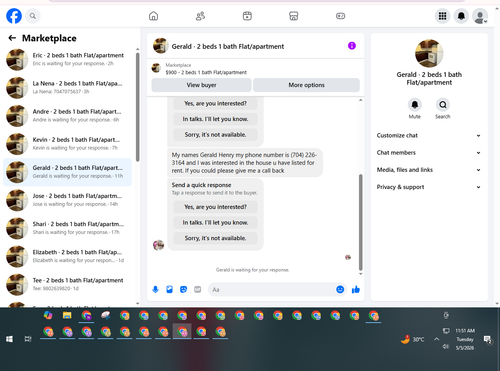Choose a sticker icon in composer
500x371 pixels.
tap(184, 289)
